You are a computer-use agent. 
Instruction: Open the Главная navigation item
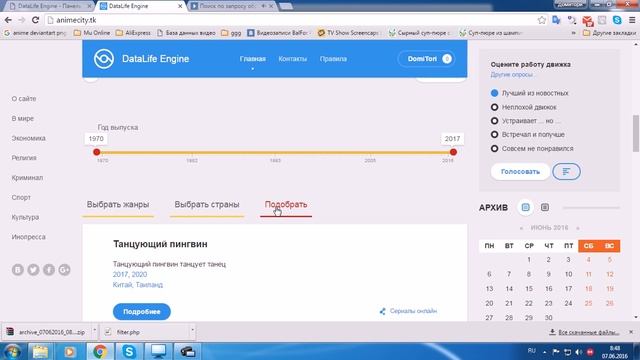click(x=253, y=59)
